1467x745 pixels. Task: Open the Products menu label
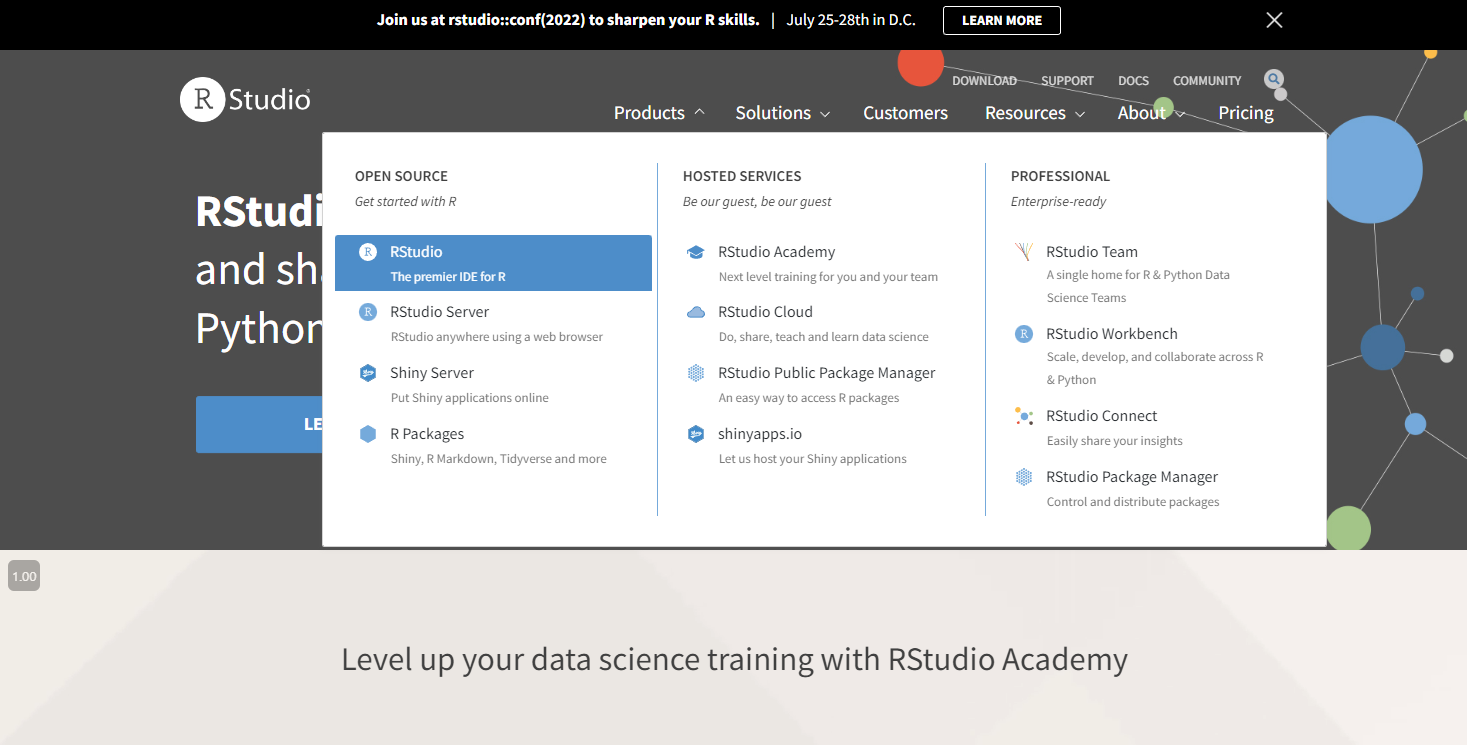click(649, 113)
